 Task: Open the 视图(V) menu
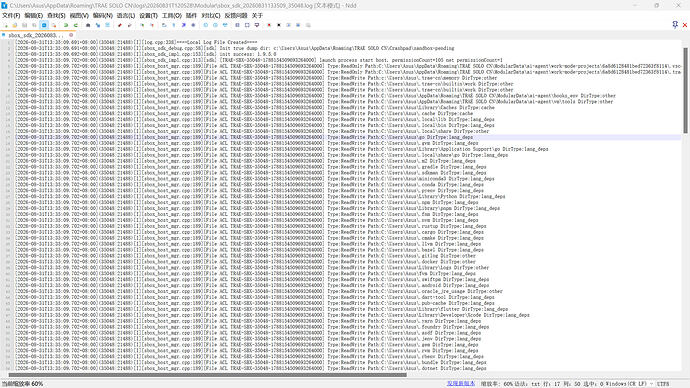click(79, 15)
